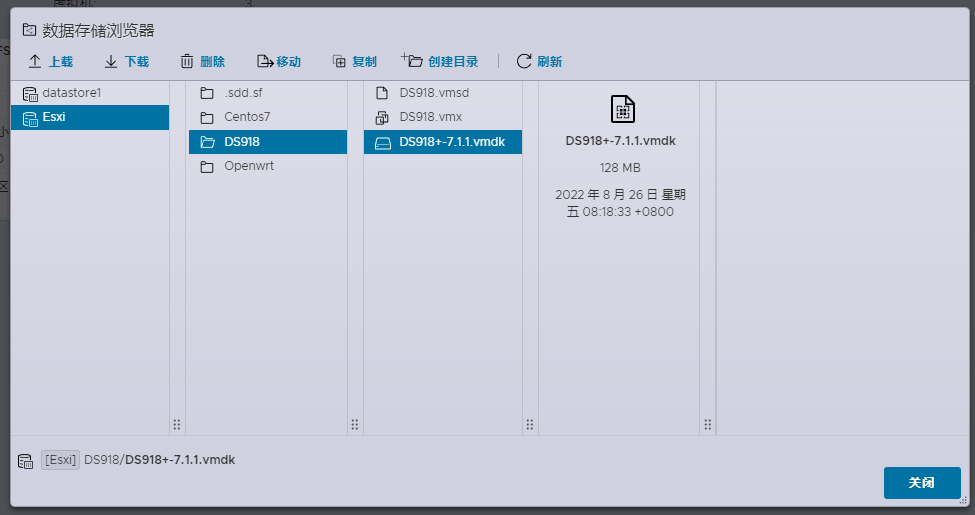975x515 pixels.
Task: Open the Openwrt folder
Action: click(x=248, y=166)
